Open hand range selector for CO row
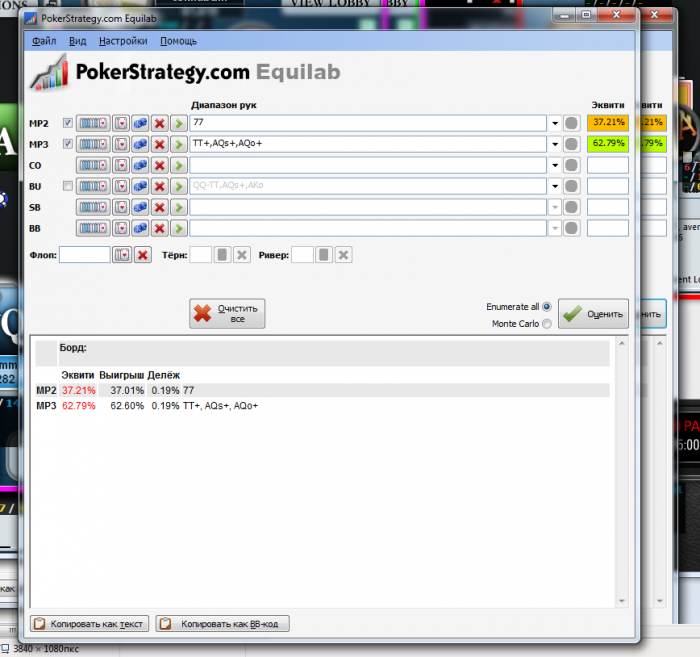 point(93,165)
